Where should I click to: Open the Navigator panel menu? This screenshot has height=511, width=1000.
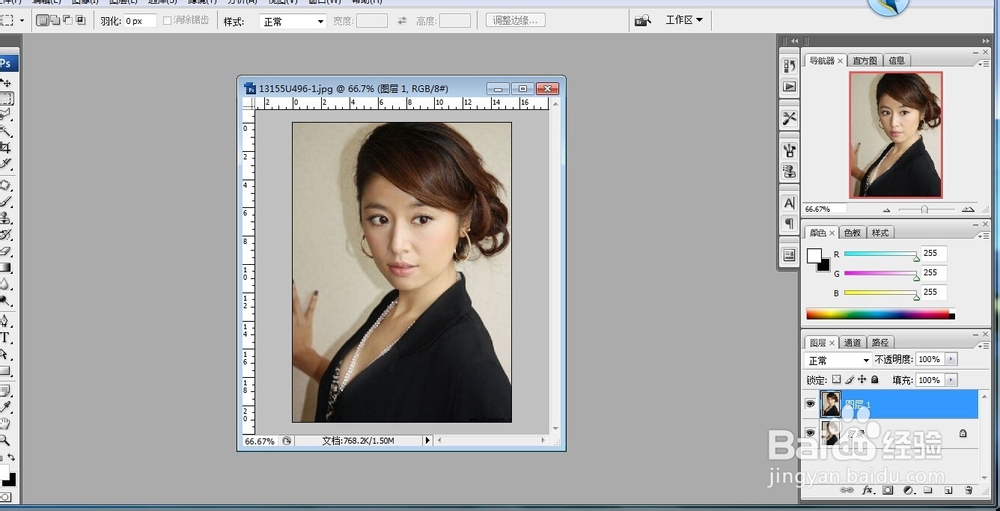point(982,63)
